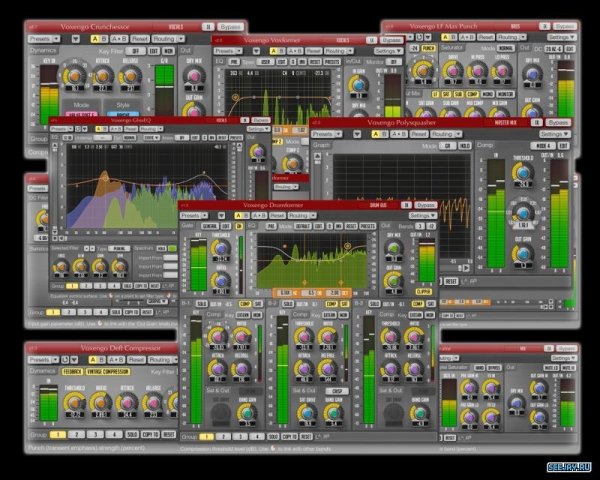
Task: Turn the Dry Mix knob in LF Max Punch
Action: pyautogui.click(x=532, y=75)
